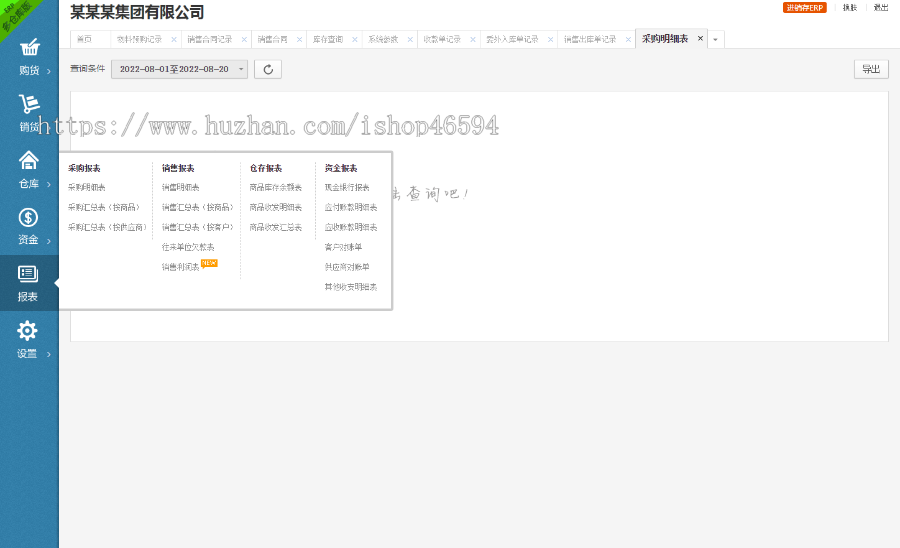Image resolution: width=900 pixels, height=548 pixels.
Task: Open the date range 2022-08-01至2022-08-20 dropdown
Action: [179, 69]
